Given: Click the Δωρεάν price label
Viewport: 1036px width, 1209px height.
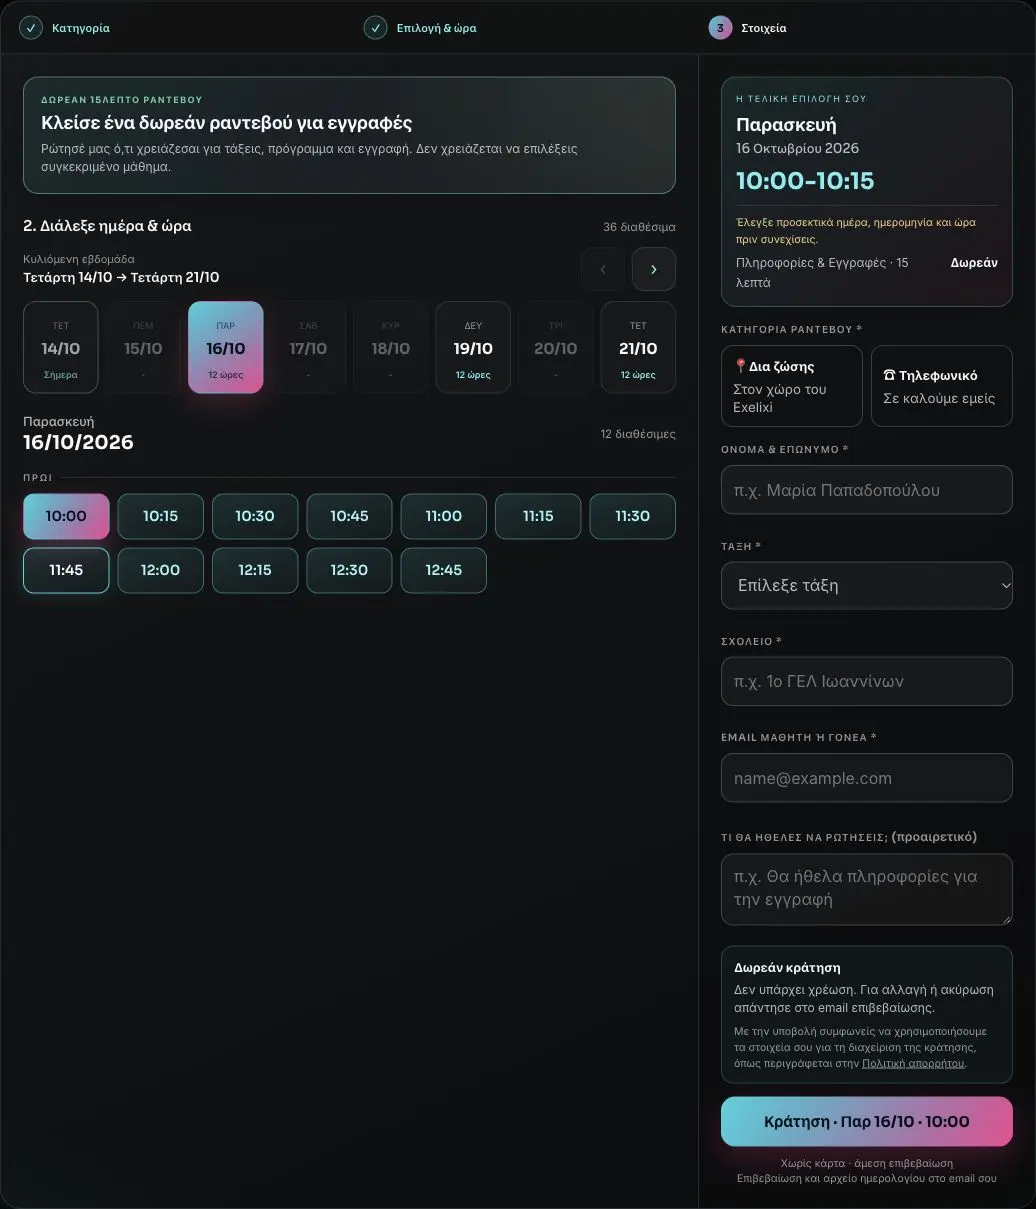Looking at the screenshot, I should point(974,263).
